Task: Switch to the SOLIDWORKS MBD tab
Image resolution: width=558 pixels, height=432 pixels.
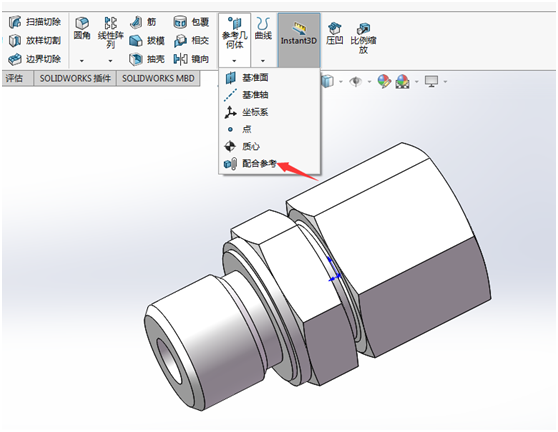Action: pos(158,78)
